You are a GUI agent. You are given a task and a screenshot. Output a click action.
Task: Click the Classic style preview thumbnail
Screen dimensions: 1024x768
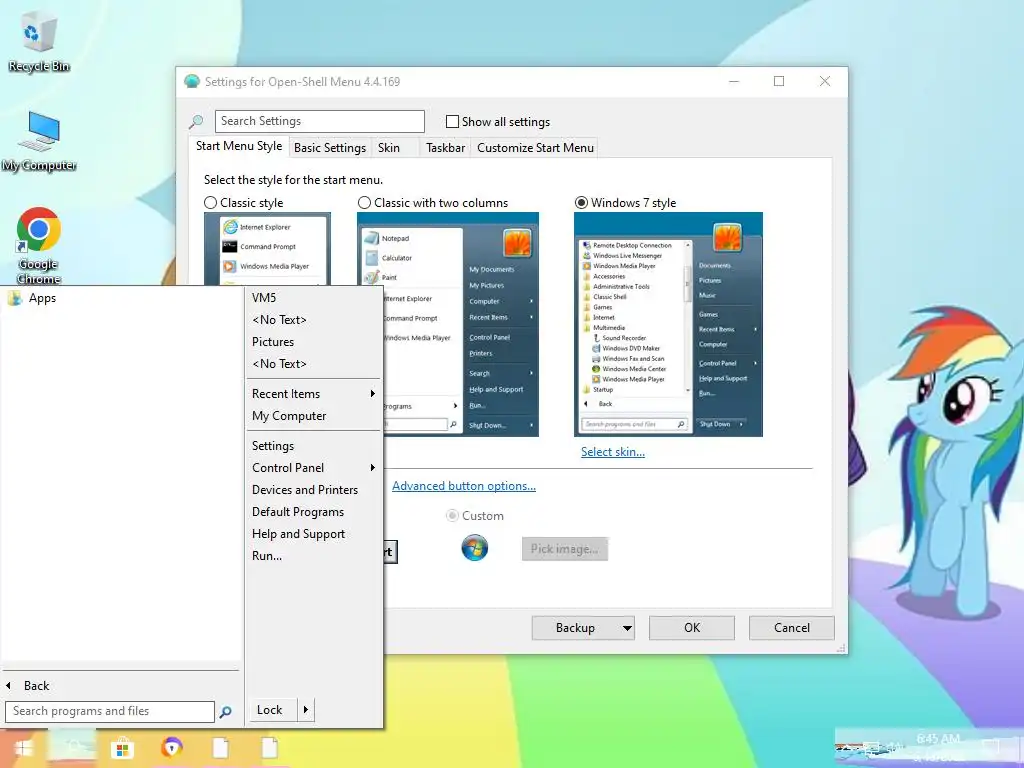pyautogui.click(x=267, y=249)
